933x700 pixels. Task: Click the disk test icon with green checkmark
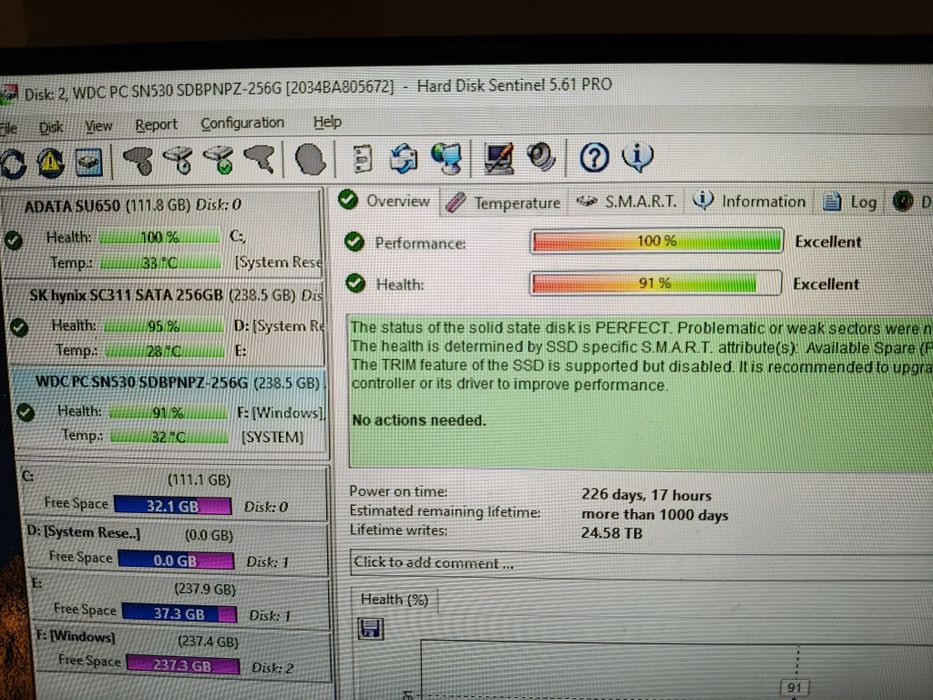click(219, 160)
